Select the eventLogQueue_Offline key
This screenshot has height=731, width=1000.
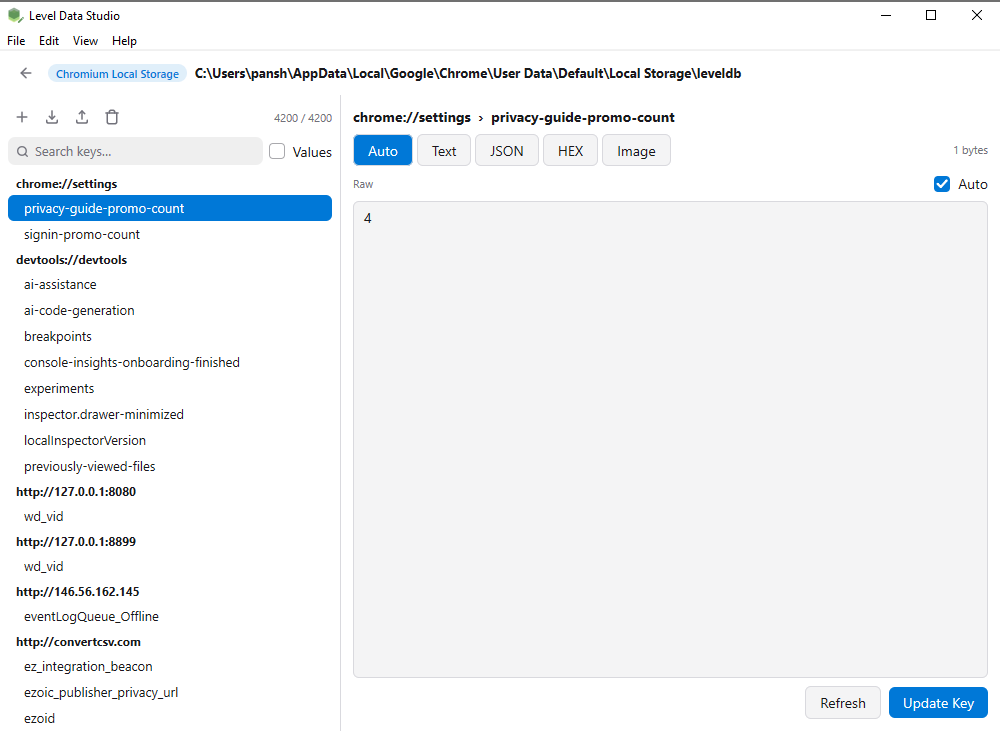pyautogui.click(x=170, y=617)
